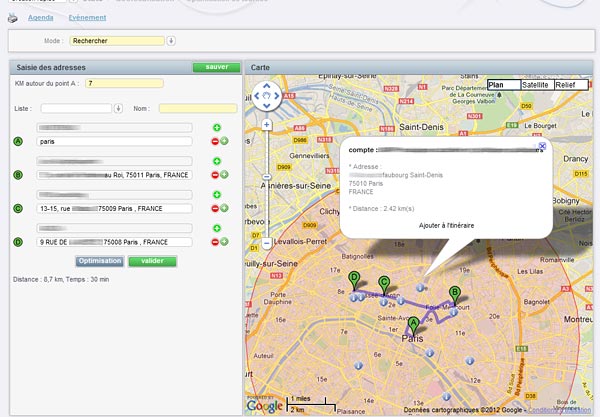This screenshot has width=600, height=417.
Task: Click the blue info marker under the bubble's pointer
Action: [x=420, y=287]
